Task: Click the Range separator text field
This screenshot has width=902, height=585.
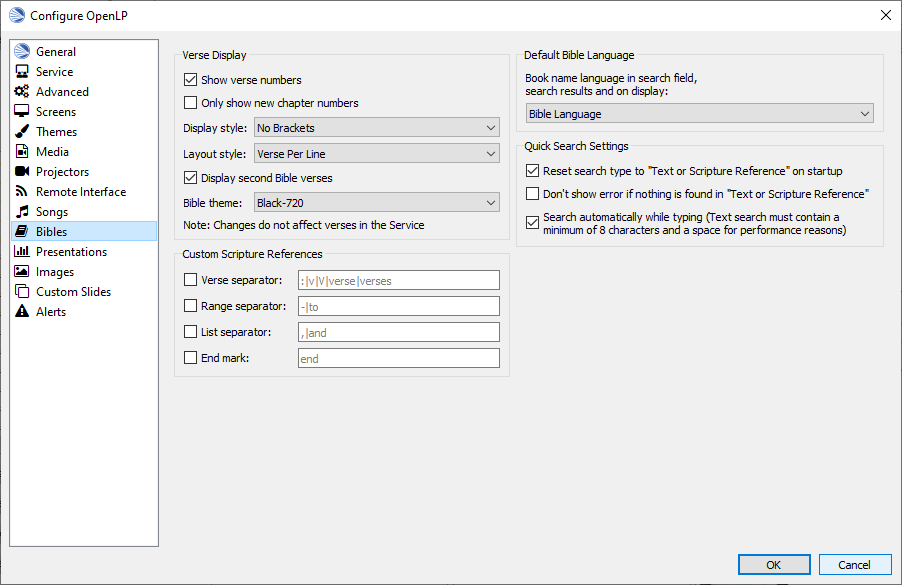Action: point(399,306)
